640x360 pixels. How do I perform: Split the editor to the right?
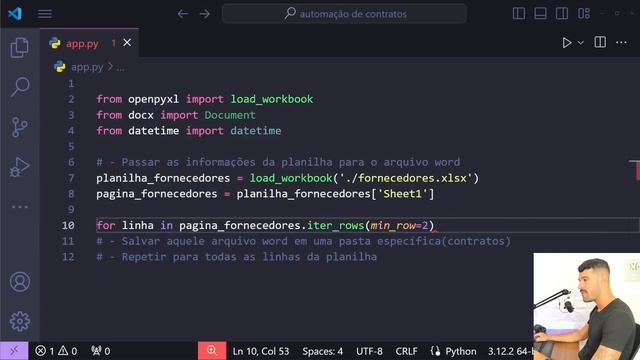600,42
